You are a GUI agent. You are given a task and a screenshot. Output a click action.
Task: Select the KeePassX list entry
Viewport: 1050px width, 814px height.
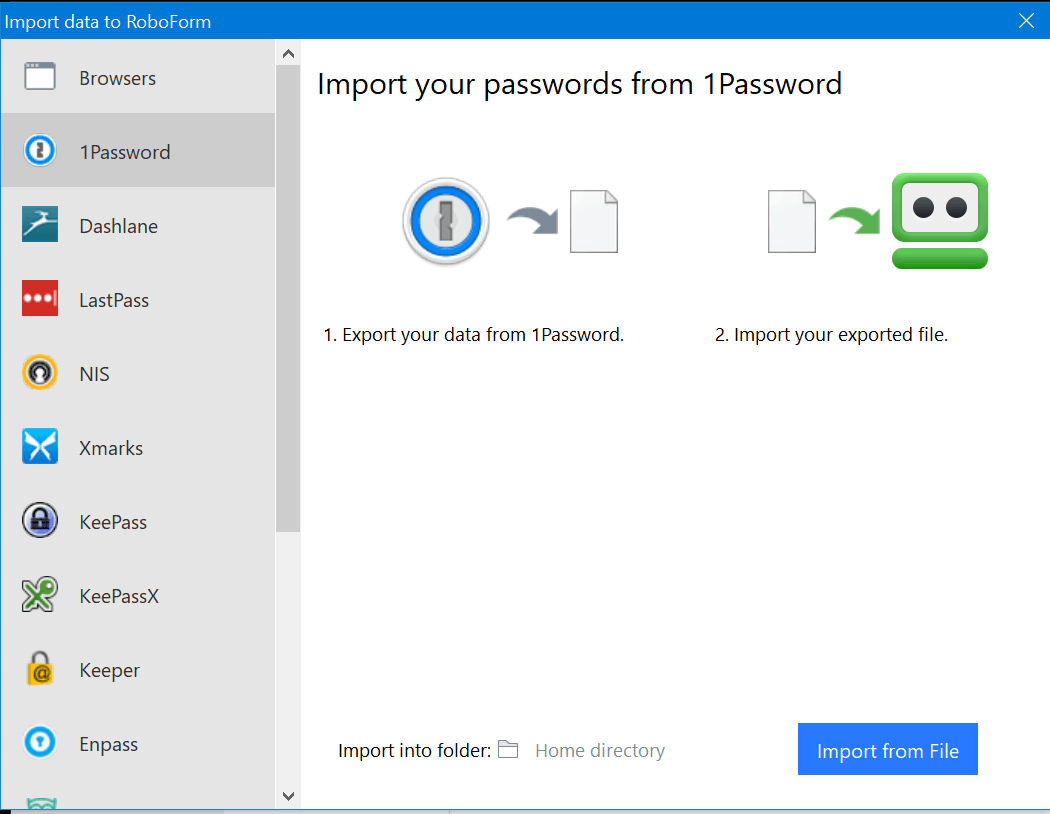coord(138,595)
